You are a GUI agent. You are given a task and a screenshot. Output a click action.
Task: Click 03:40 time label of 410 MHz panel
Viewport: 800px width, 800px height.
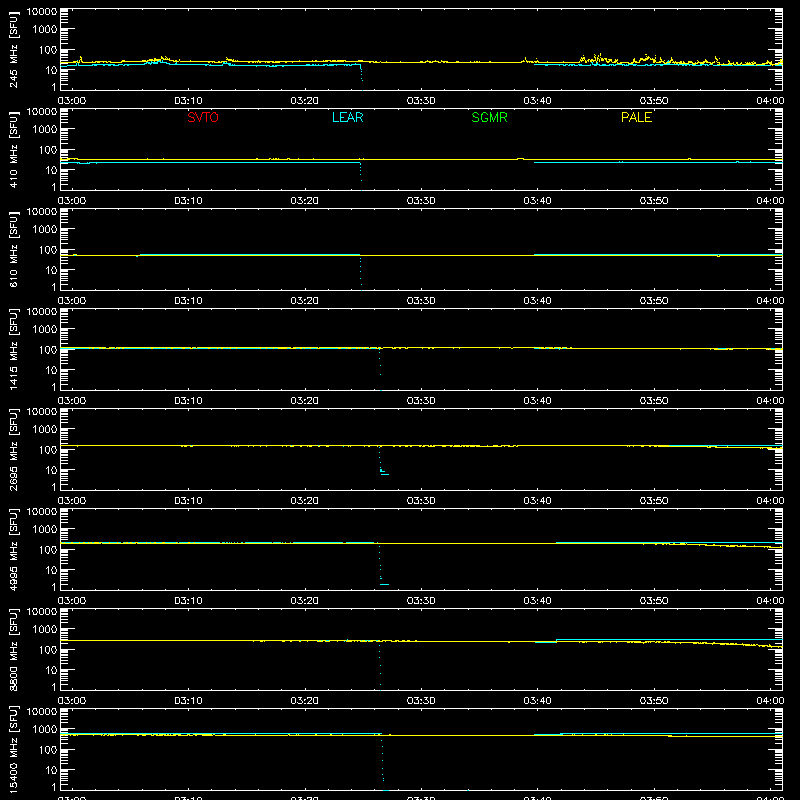537,201
